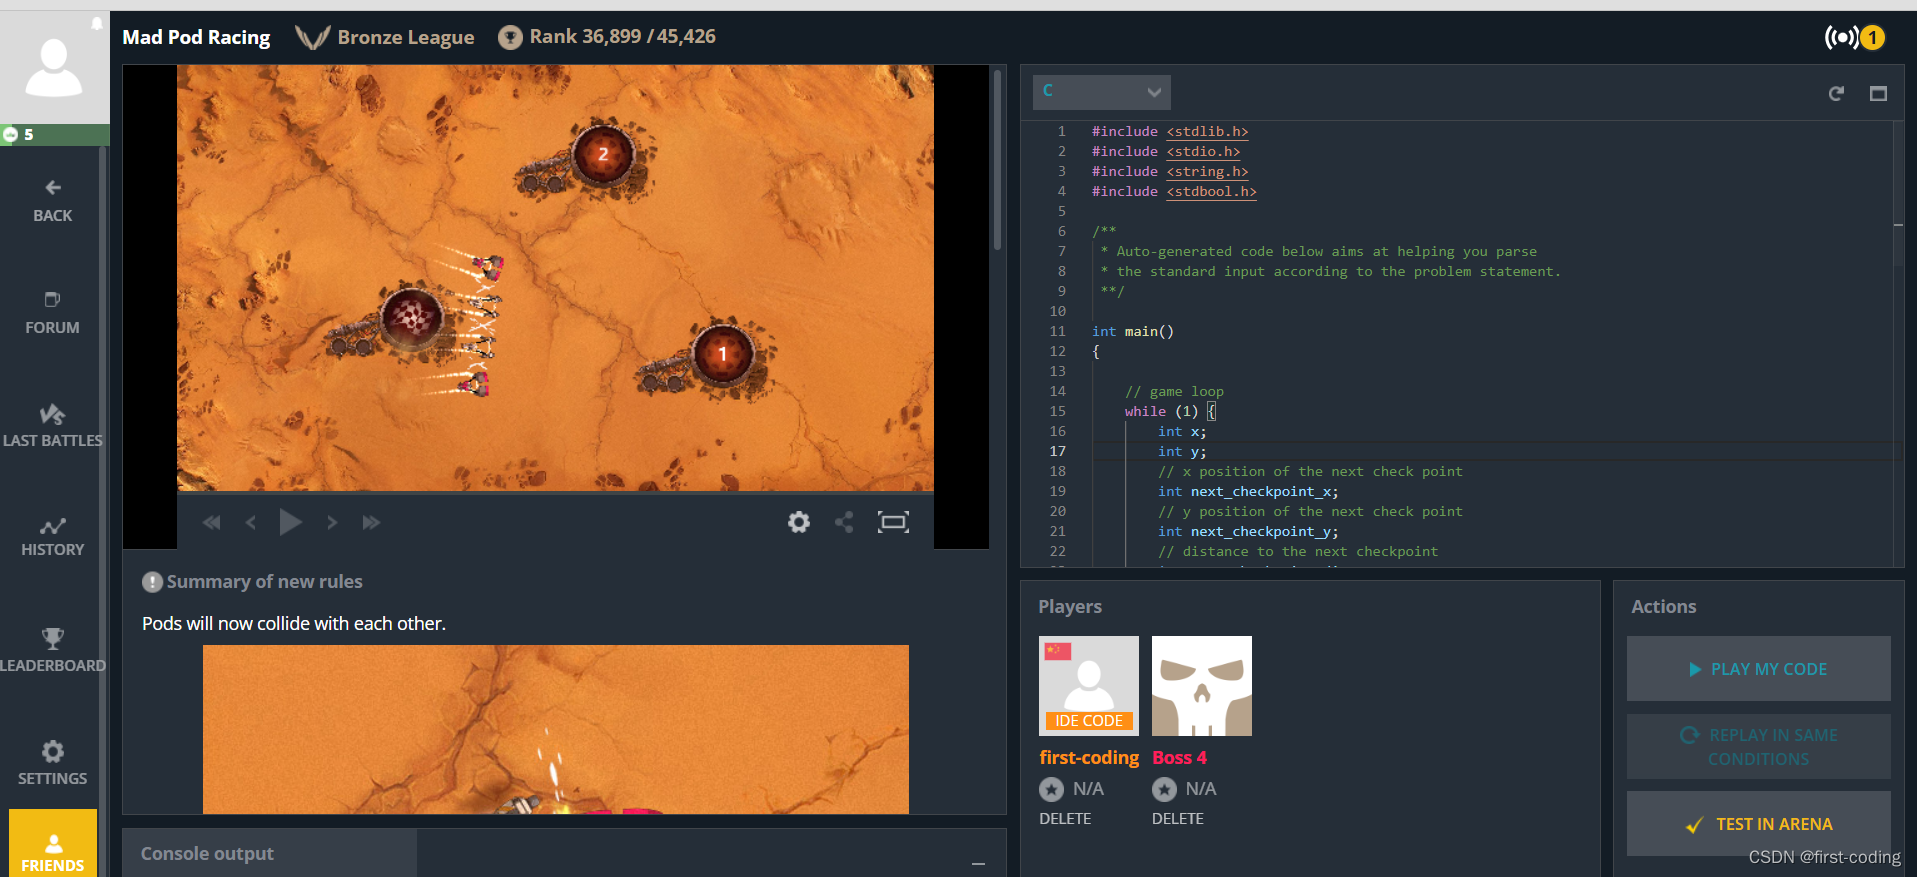Click the rules illustration image
The height and width of the screenshot is (877, 1917).
(x=556, y=729)
